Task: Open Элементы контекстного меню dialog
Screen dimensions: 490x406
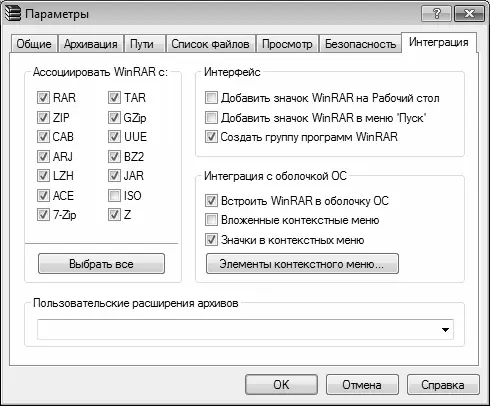Action: (x=302, y=264)
